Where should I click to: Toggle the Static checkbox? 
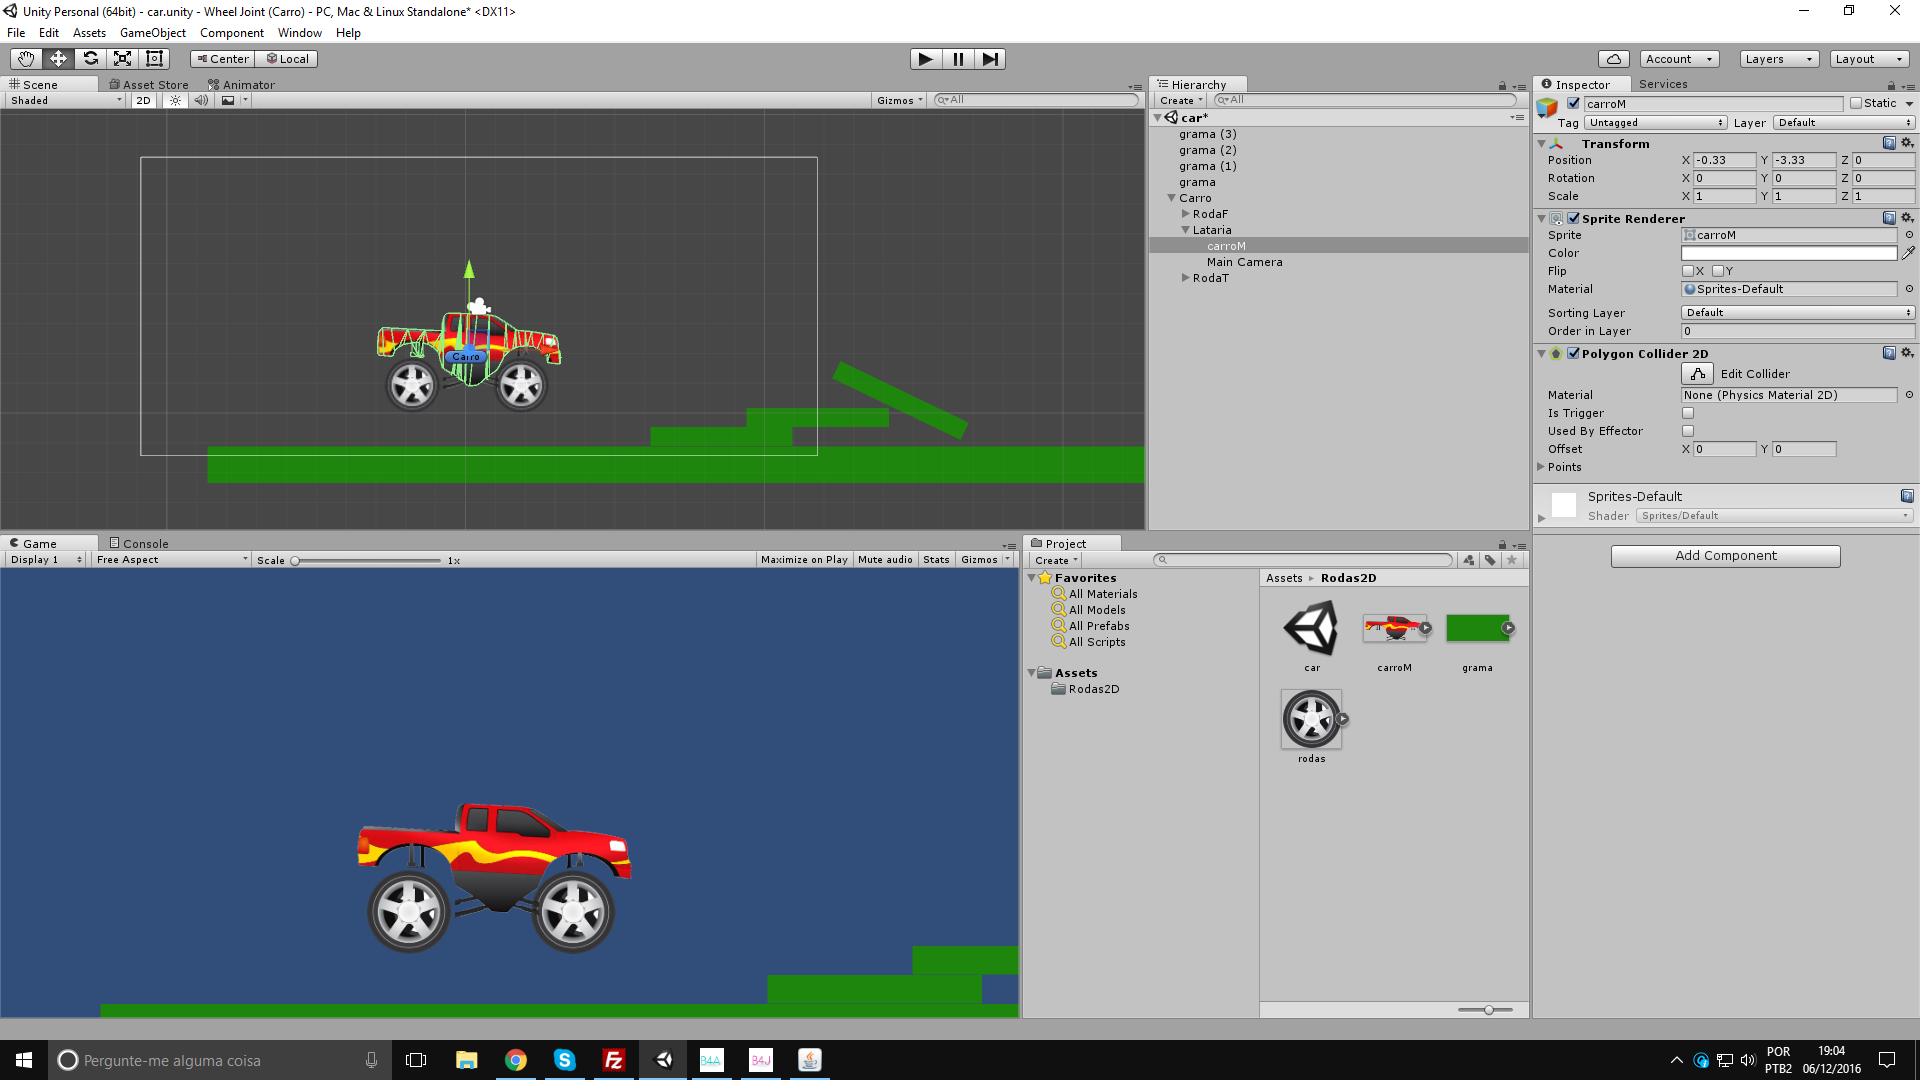click(1856, 103)
